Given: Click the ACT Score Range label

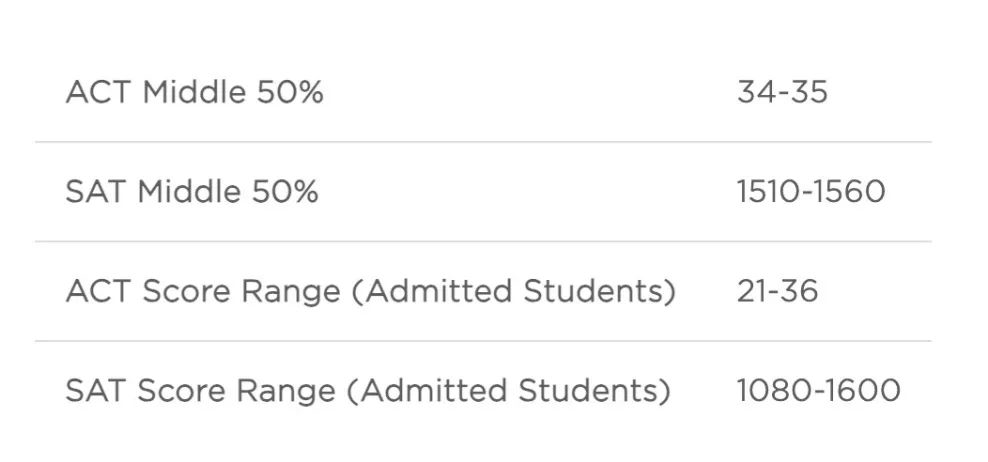Looking at the screenshot, I should click(x=370, y=291).
